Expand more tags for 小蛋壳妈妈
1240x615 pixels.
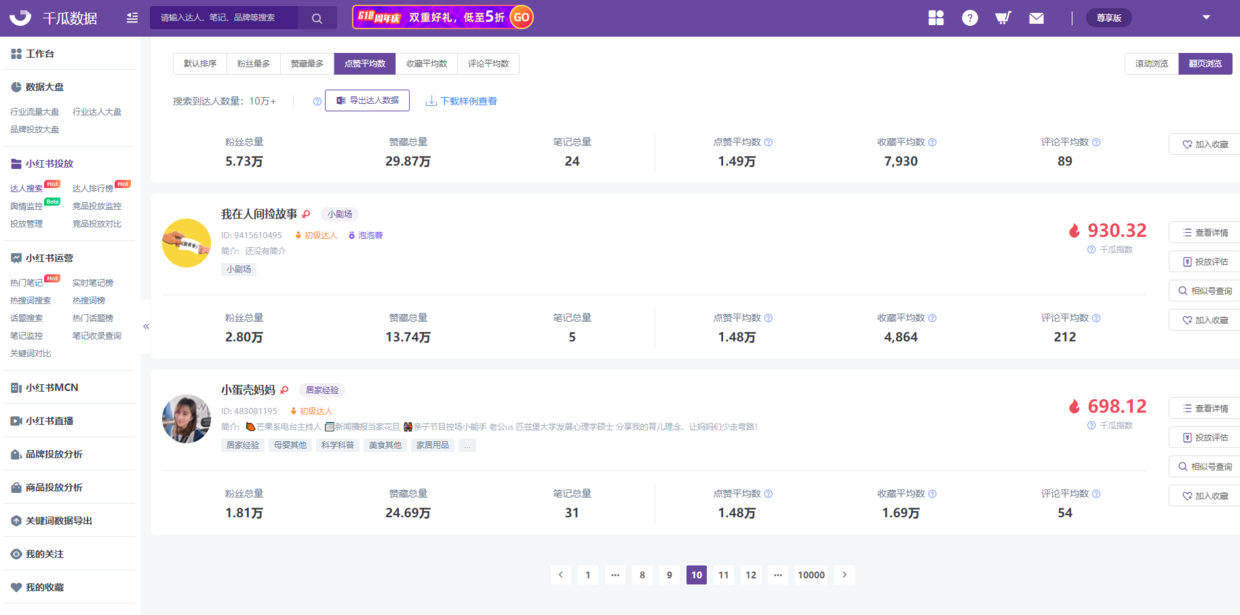point(468,445)
